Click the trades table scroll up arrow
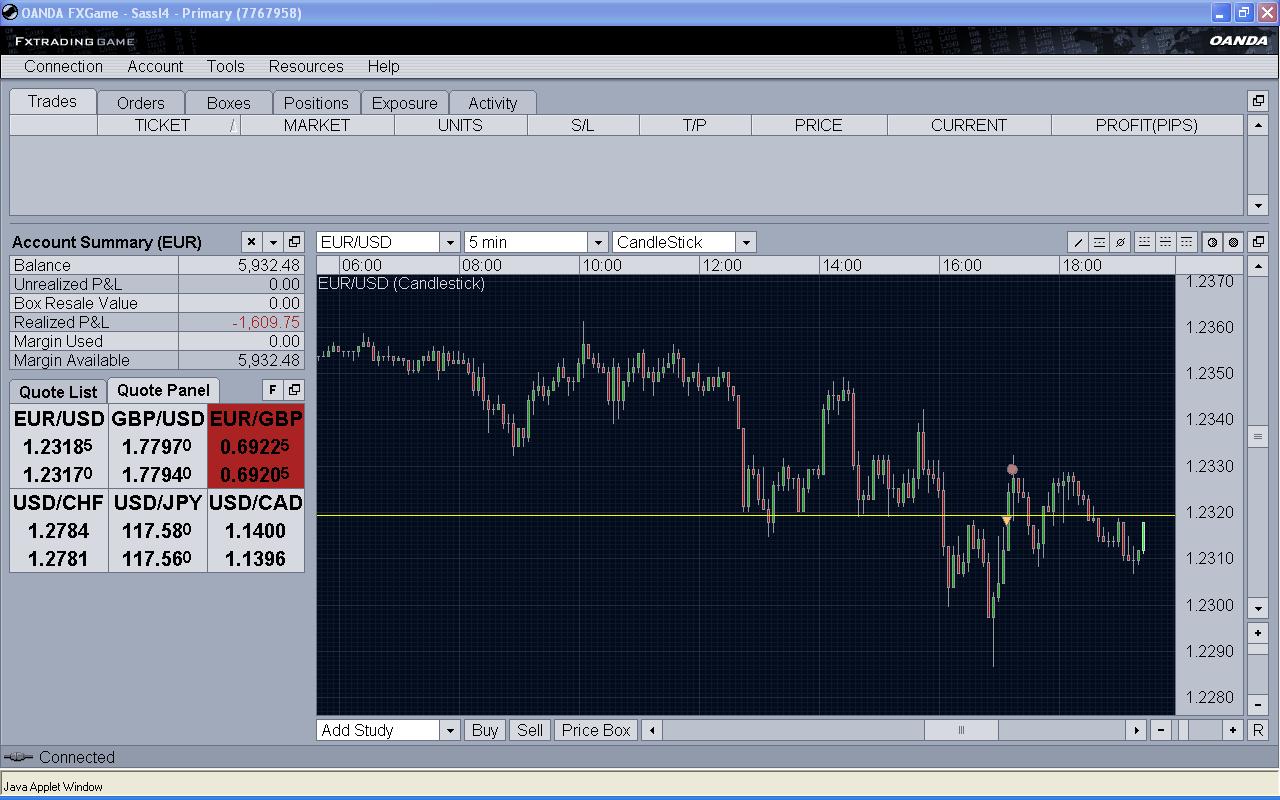 (x=1258, y=125)
